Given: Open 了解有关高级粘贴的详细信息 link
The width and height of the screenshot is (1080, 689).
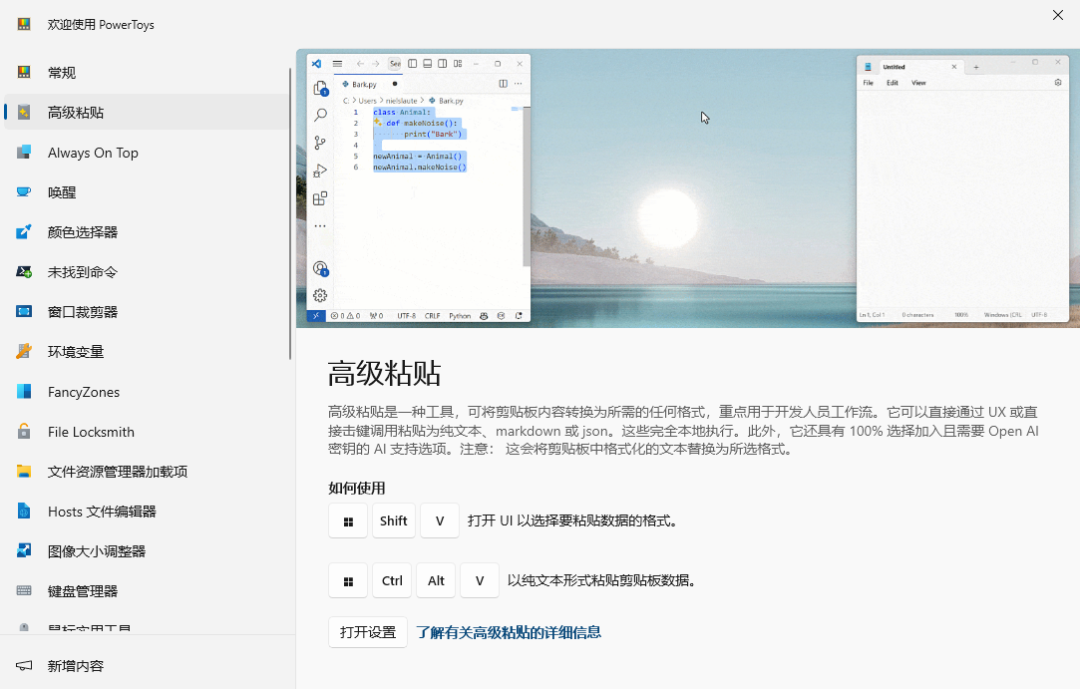Looking at the screenshot, I should (x=508, y=632).
